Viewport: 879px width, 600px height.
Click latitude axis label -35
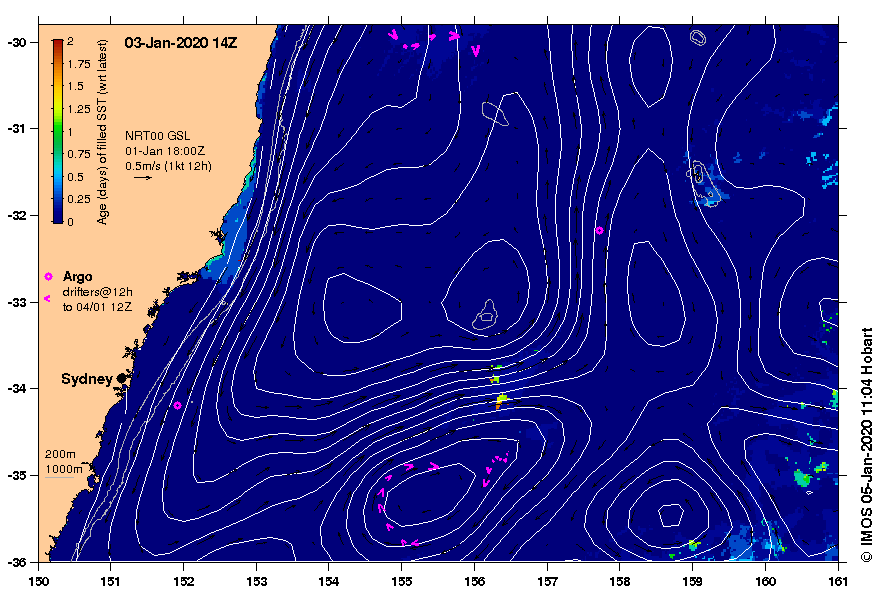coord(16,476)
